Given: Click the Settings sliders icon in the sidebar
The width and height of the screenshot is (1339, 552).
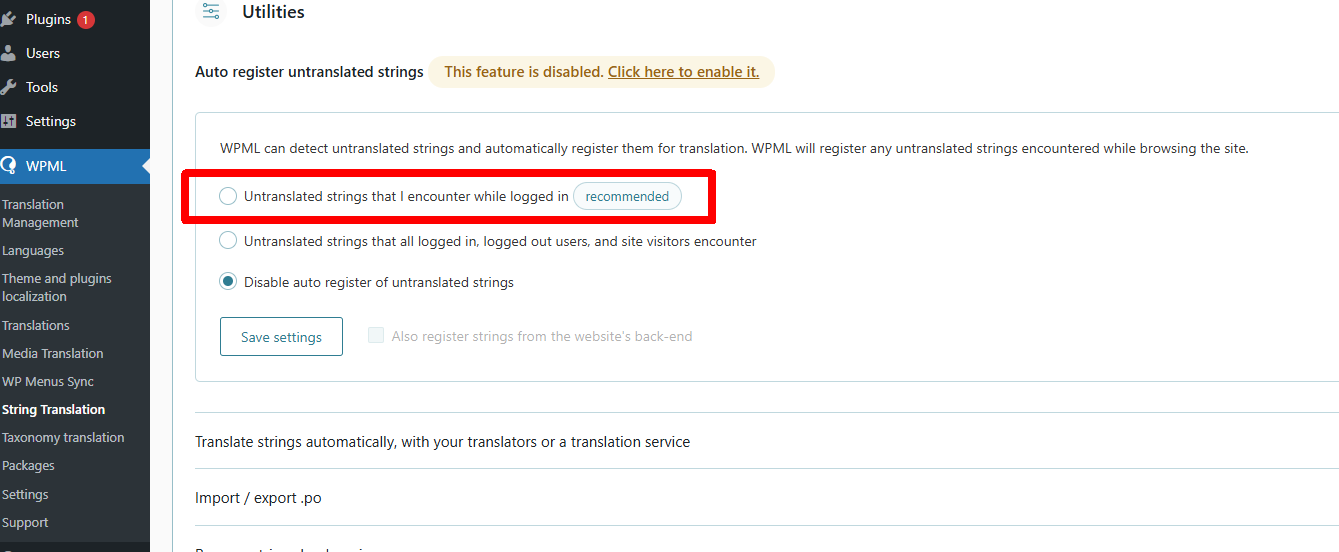Looking at the screenshot, I should (8, 121).
